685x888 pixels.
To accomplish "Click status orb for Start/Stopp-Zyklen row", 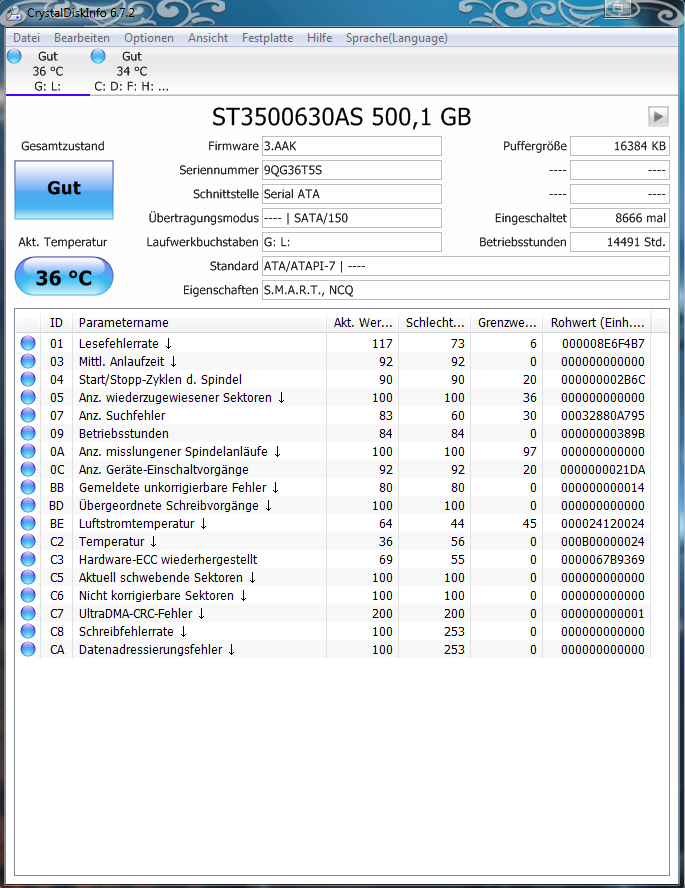I will point(28,379).
